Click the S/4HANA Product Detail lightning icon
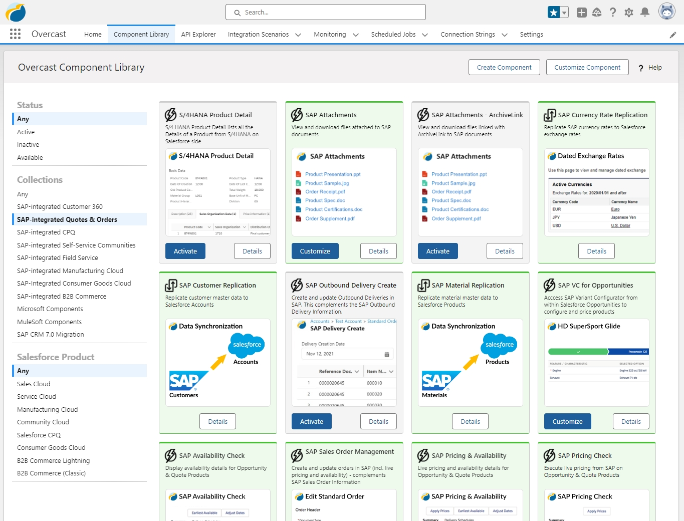This screenshot has height=521, width=684. point(171,115)
